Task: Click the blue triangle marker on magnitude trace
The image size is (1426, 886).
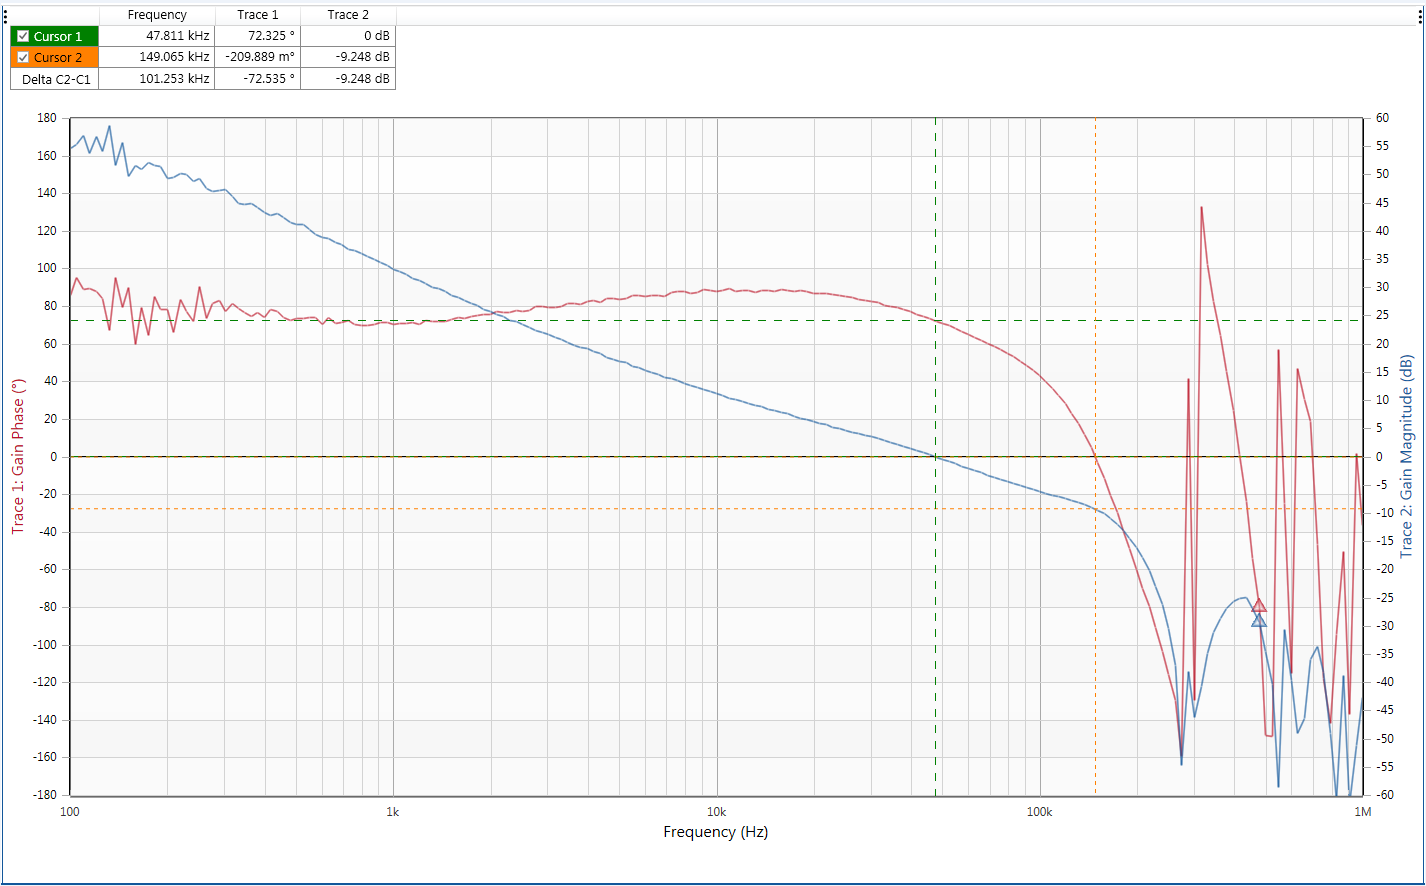Action: (x=1259, y=621)
